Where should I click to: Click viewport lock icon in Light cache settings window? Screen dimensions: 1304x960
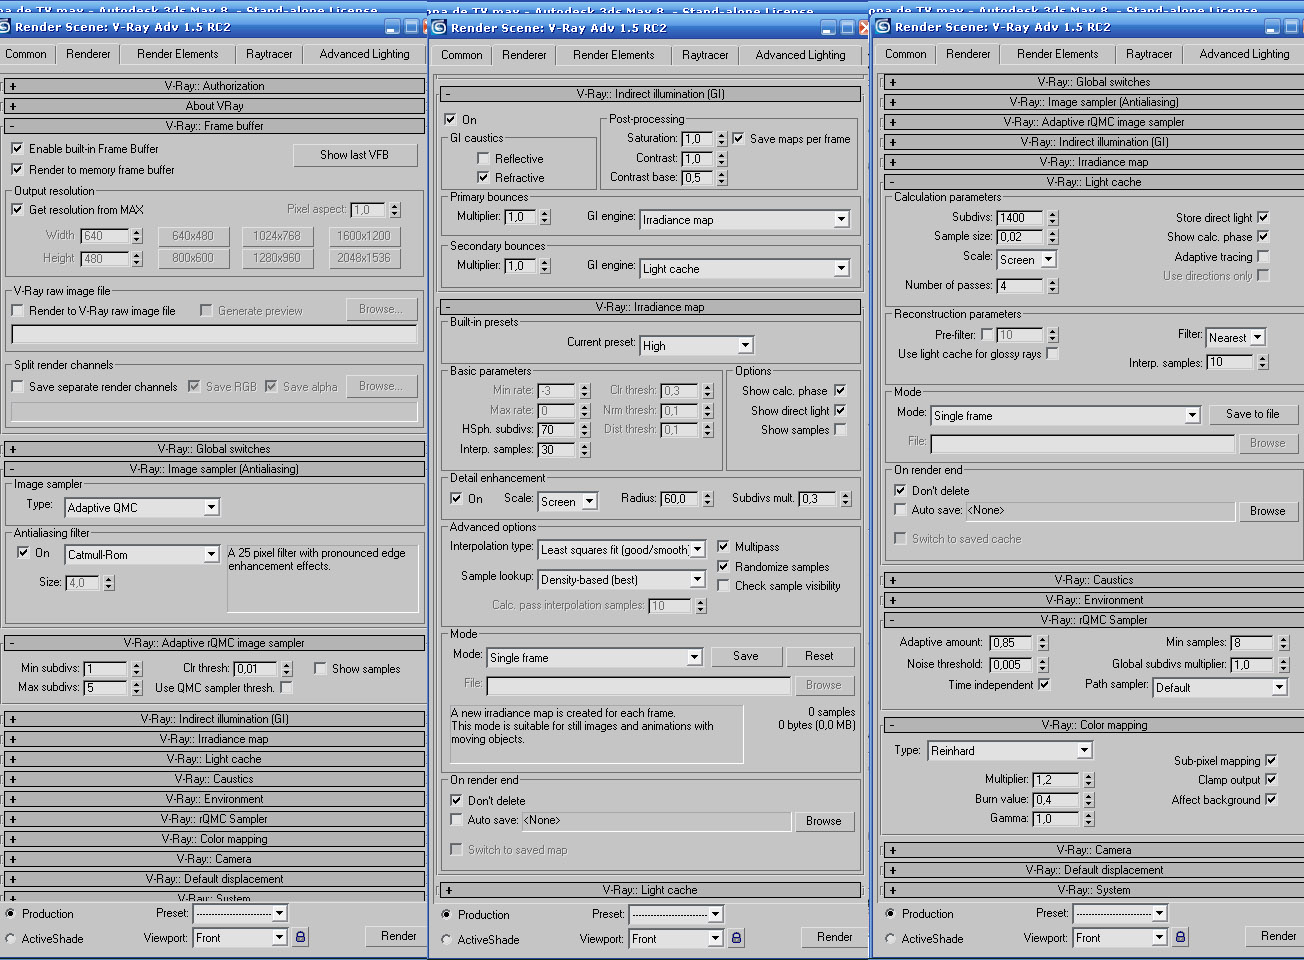point(1180,937)
